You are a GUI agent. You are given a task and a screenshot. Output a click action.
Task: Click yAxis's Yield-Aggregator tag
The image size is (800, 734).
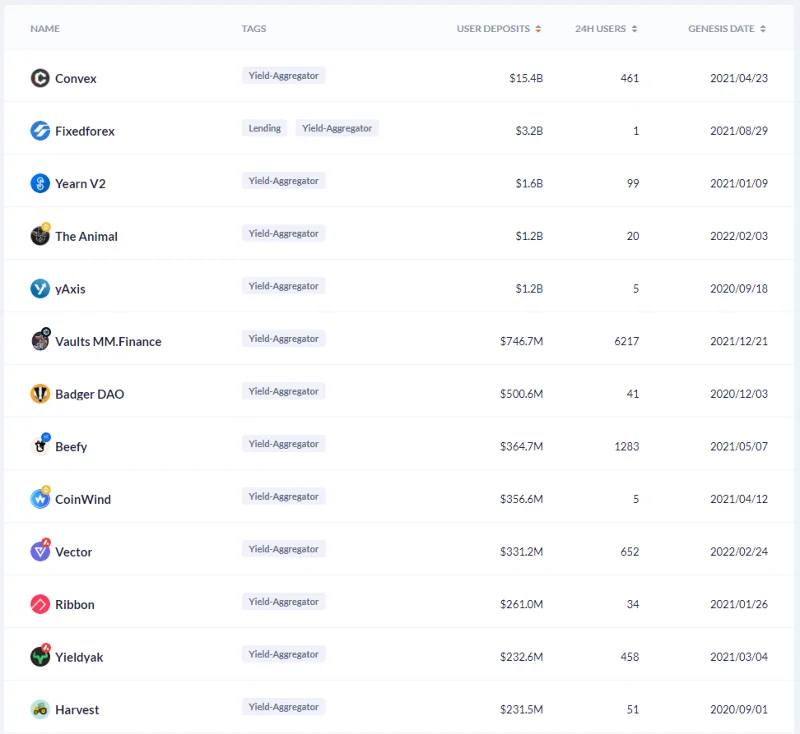tap(284, 286)
